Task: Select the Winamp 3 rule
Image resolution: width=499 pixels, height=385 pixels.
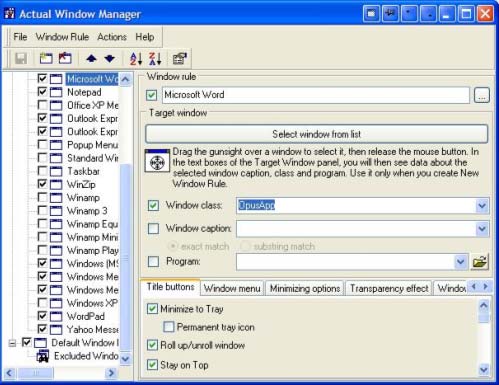Action: pos(87,211)
